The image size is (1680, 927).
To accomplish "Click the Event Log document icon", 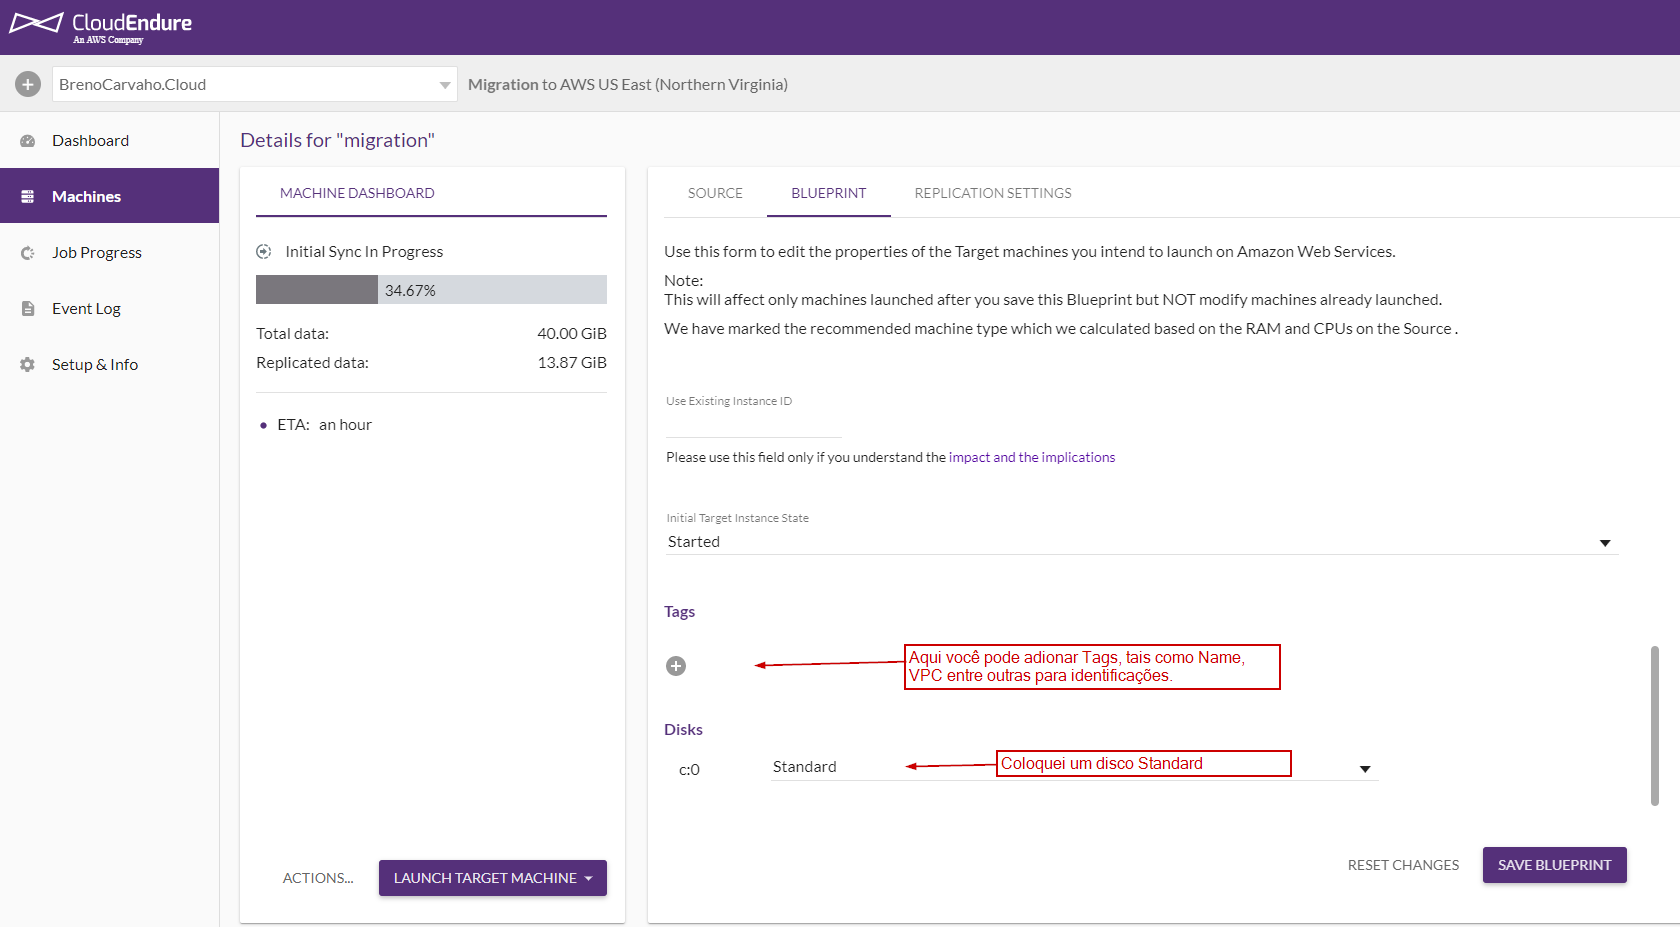I will pyautogui.click(x=28, y=309).
